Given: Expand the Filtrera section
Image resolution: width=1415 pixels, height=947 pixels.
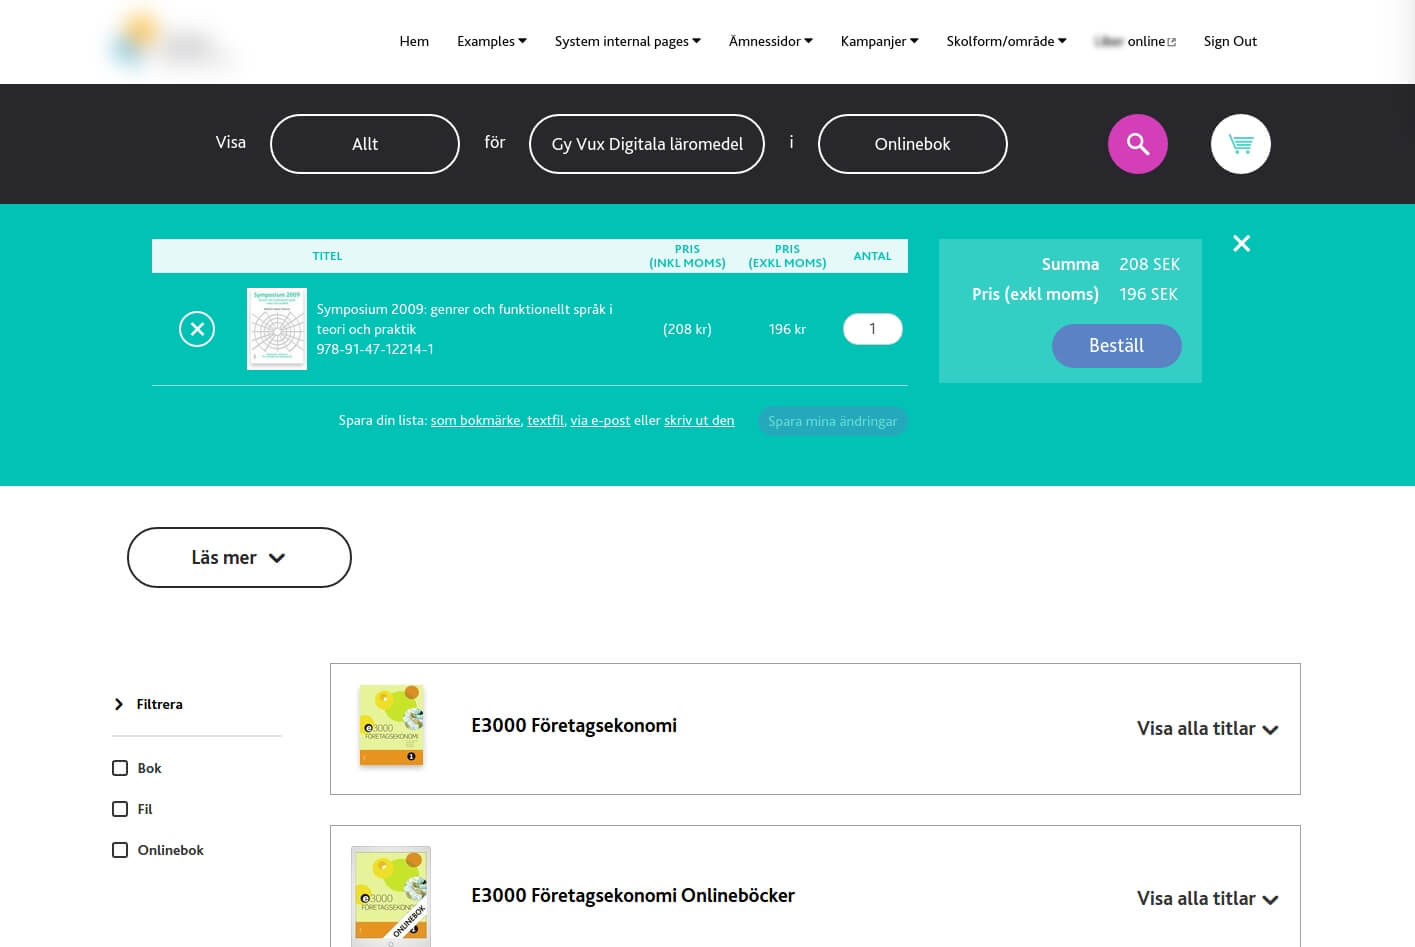Looking at the screenshot, I should [149, 704].
